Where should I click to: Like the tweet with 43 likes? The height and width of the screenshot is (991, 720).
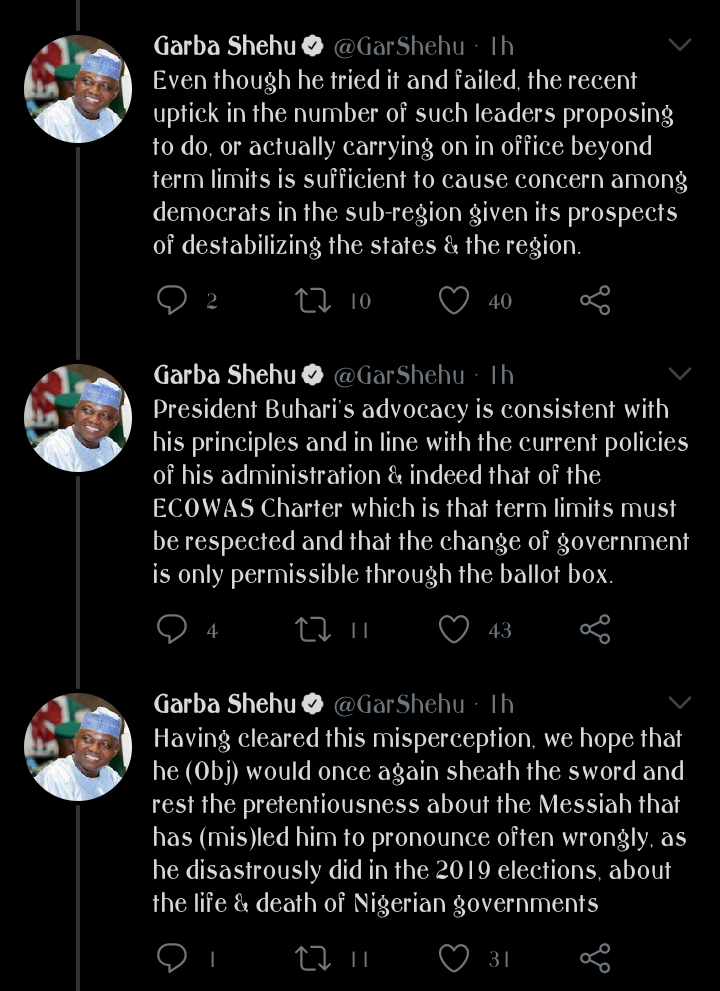tap(454, 629)
